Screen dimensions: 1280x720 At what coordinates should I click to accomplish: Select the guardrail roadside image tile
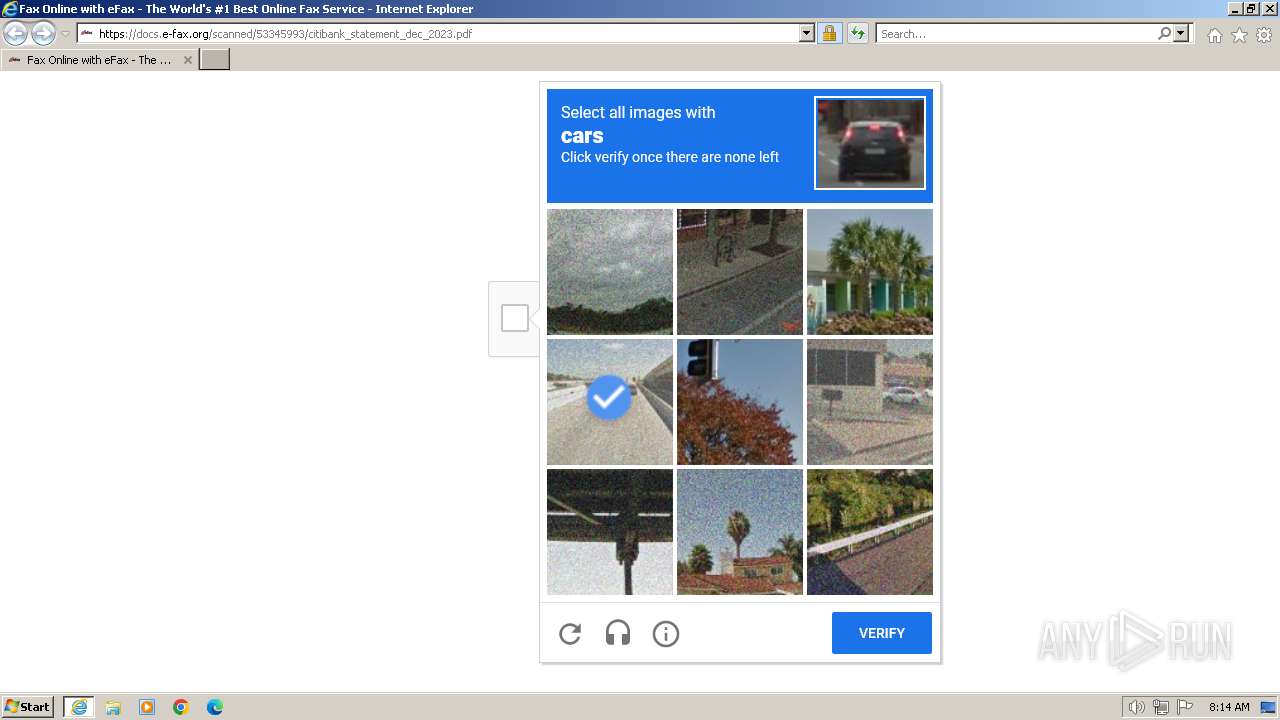pos(870,532)
